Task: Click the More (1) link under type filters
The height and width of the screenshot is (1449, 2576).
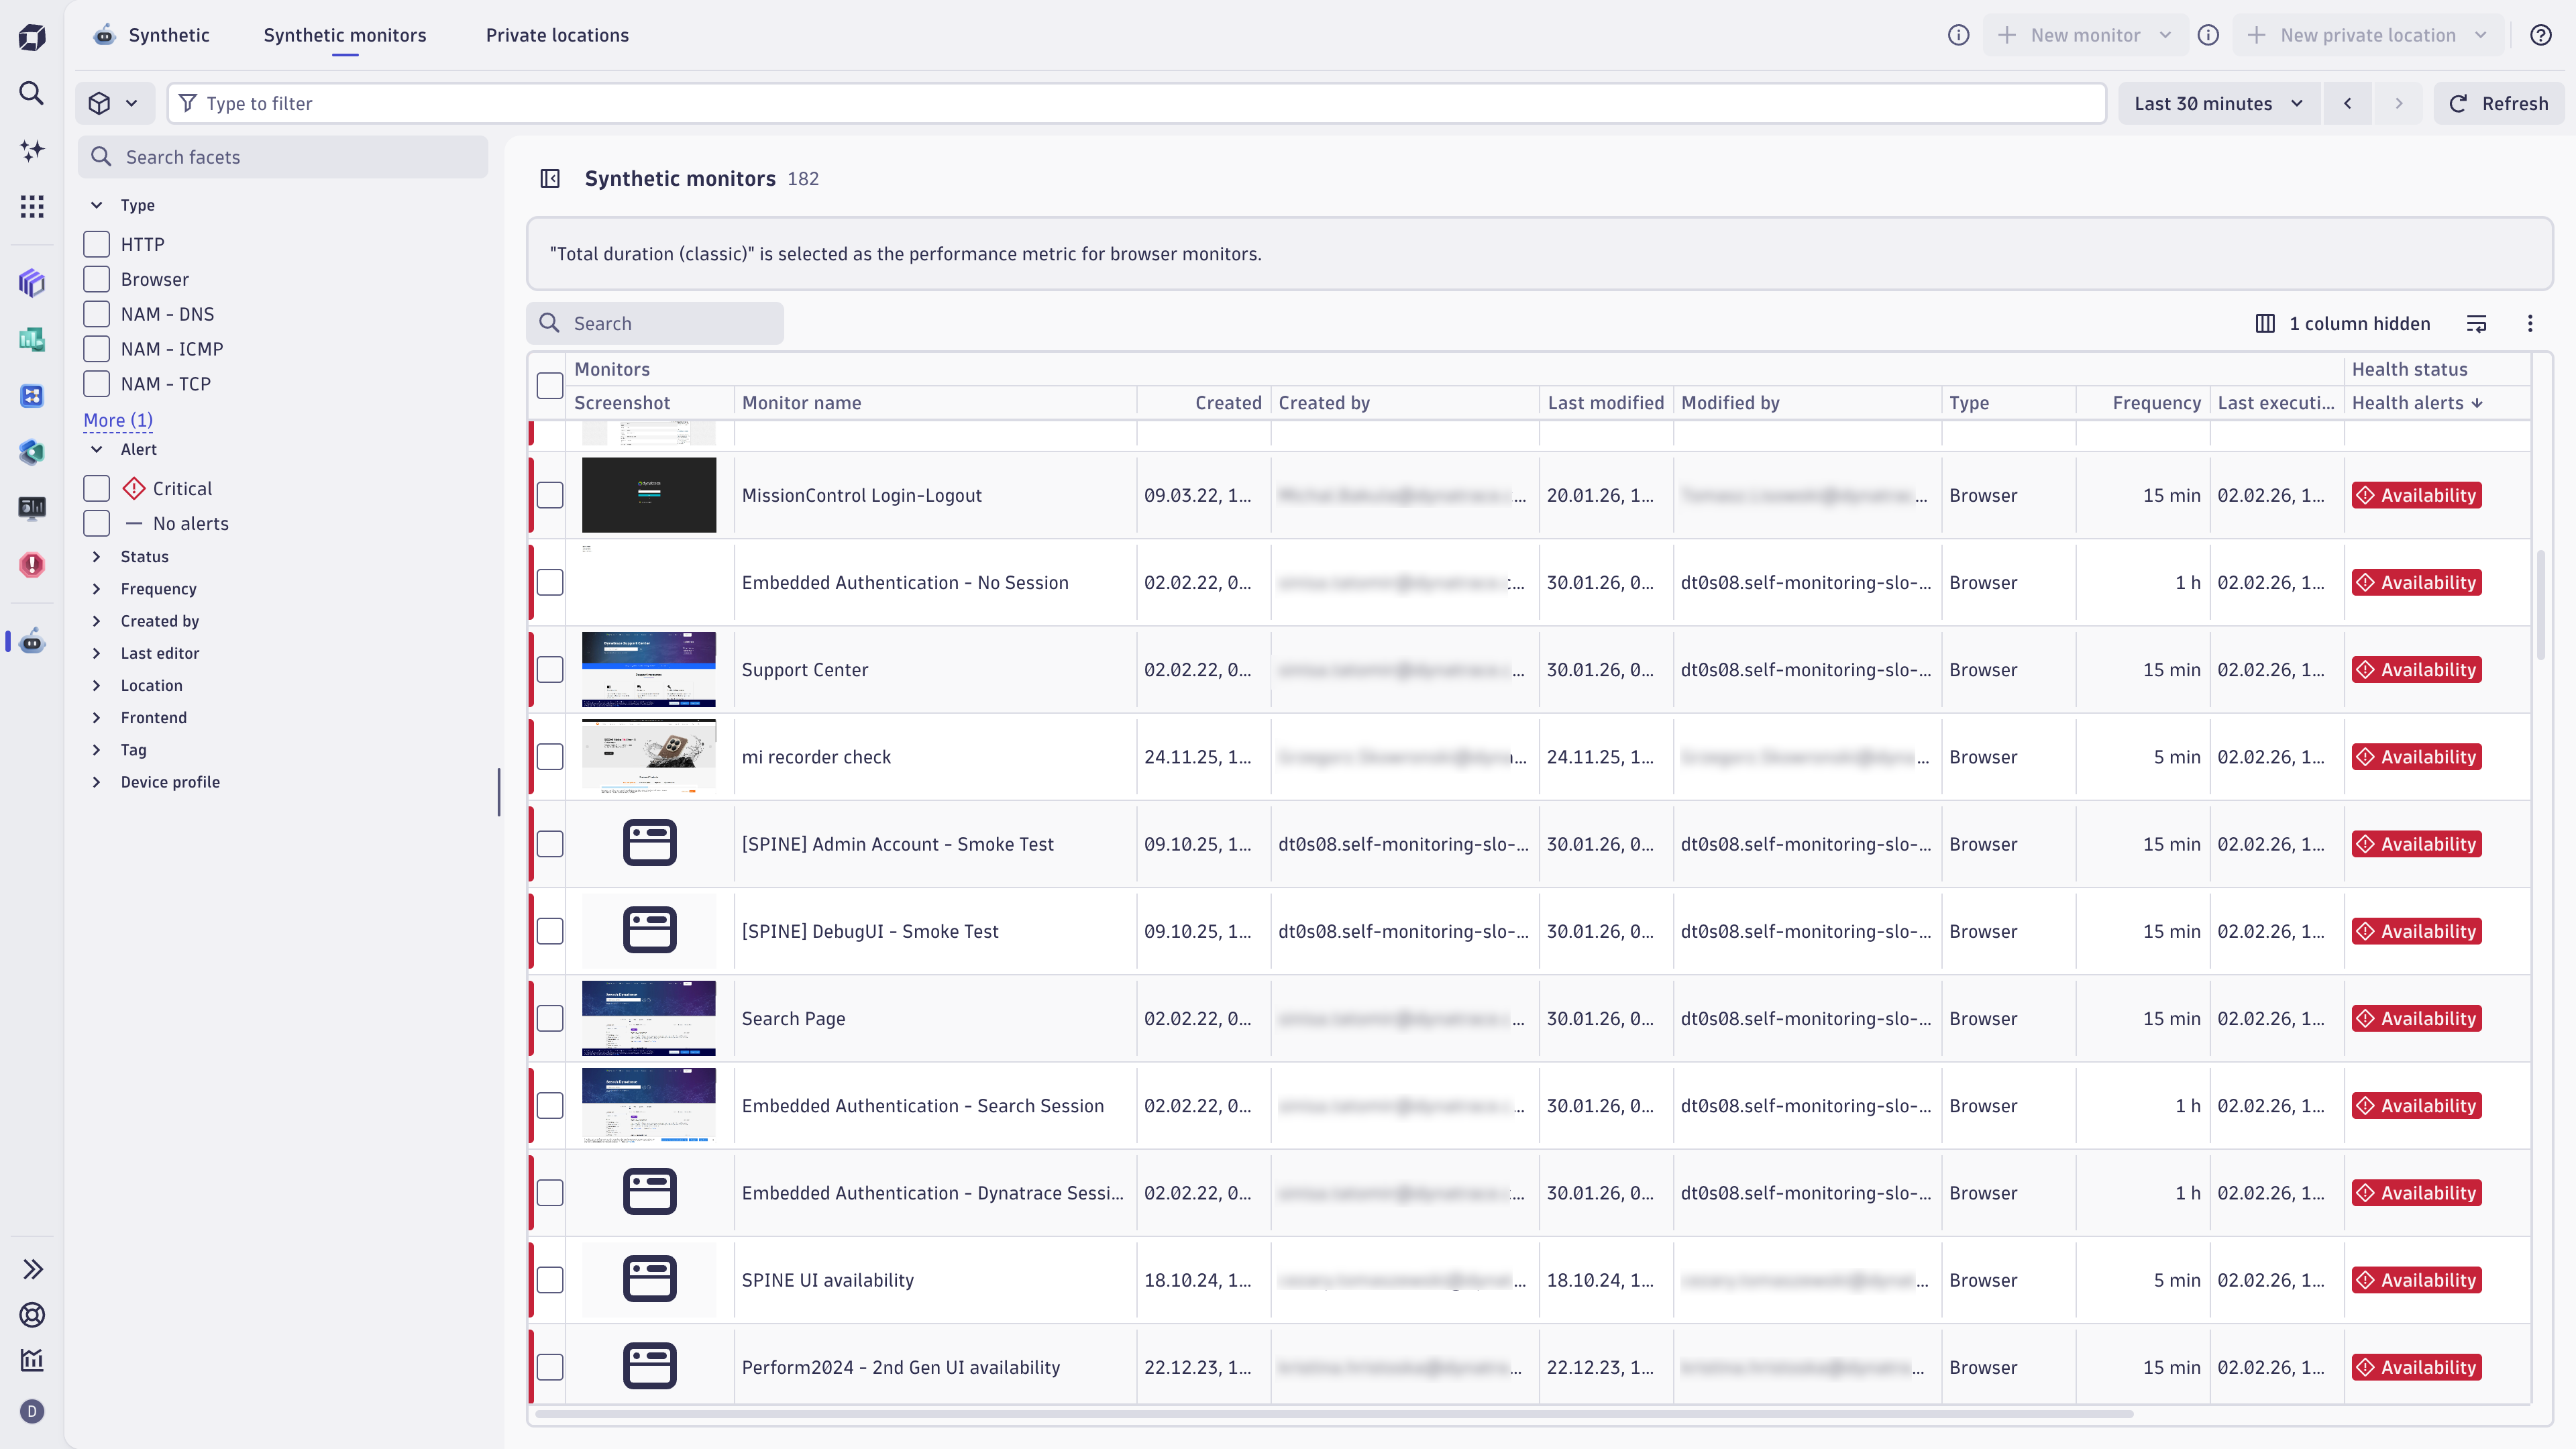Action: (x=118, y=420)
